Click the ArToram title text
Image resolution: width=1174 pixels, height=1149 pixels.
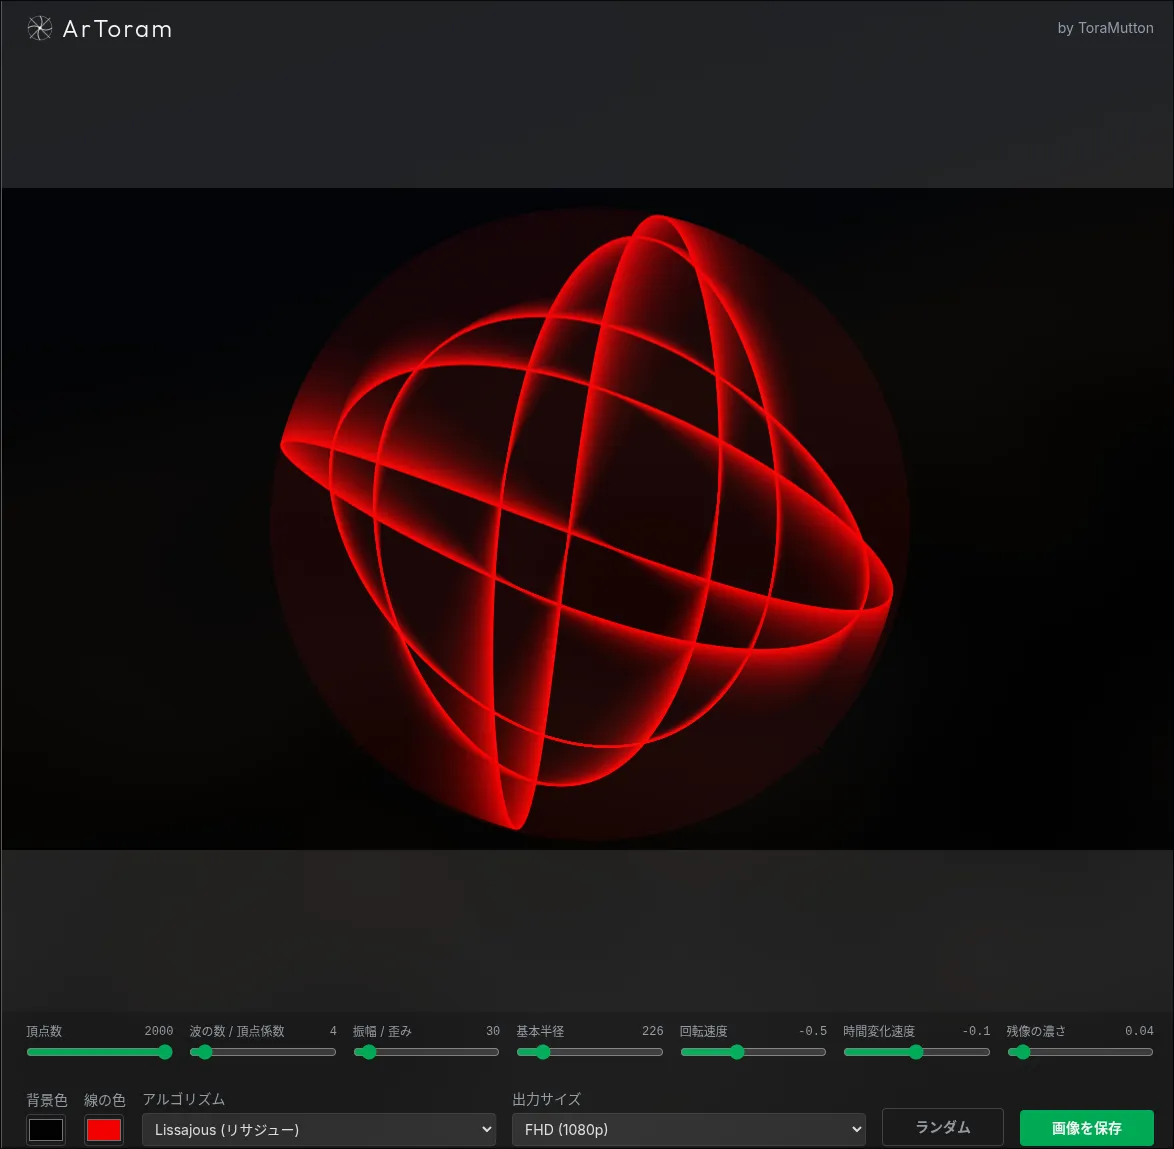(x=117, y=29)
